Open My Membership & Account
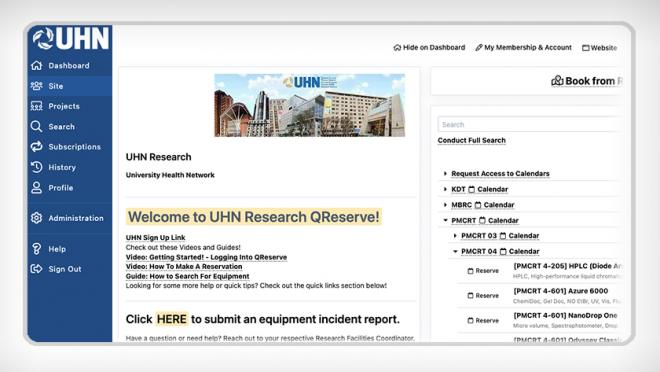 click(x=524, y=48)
